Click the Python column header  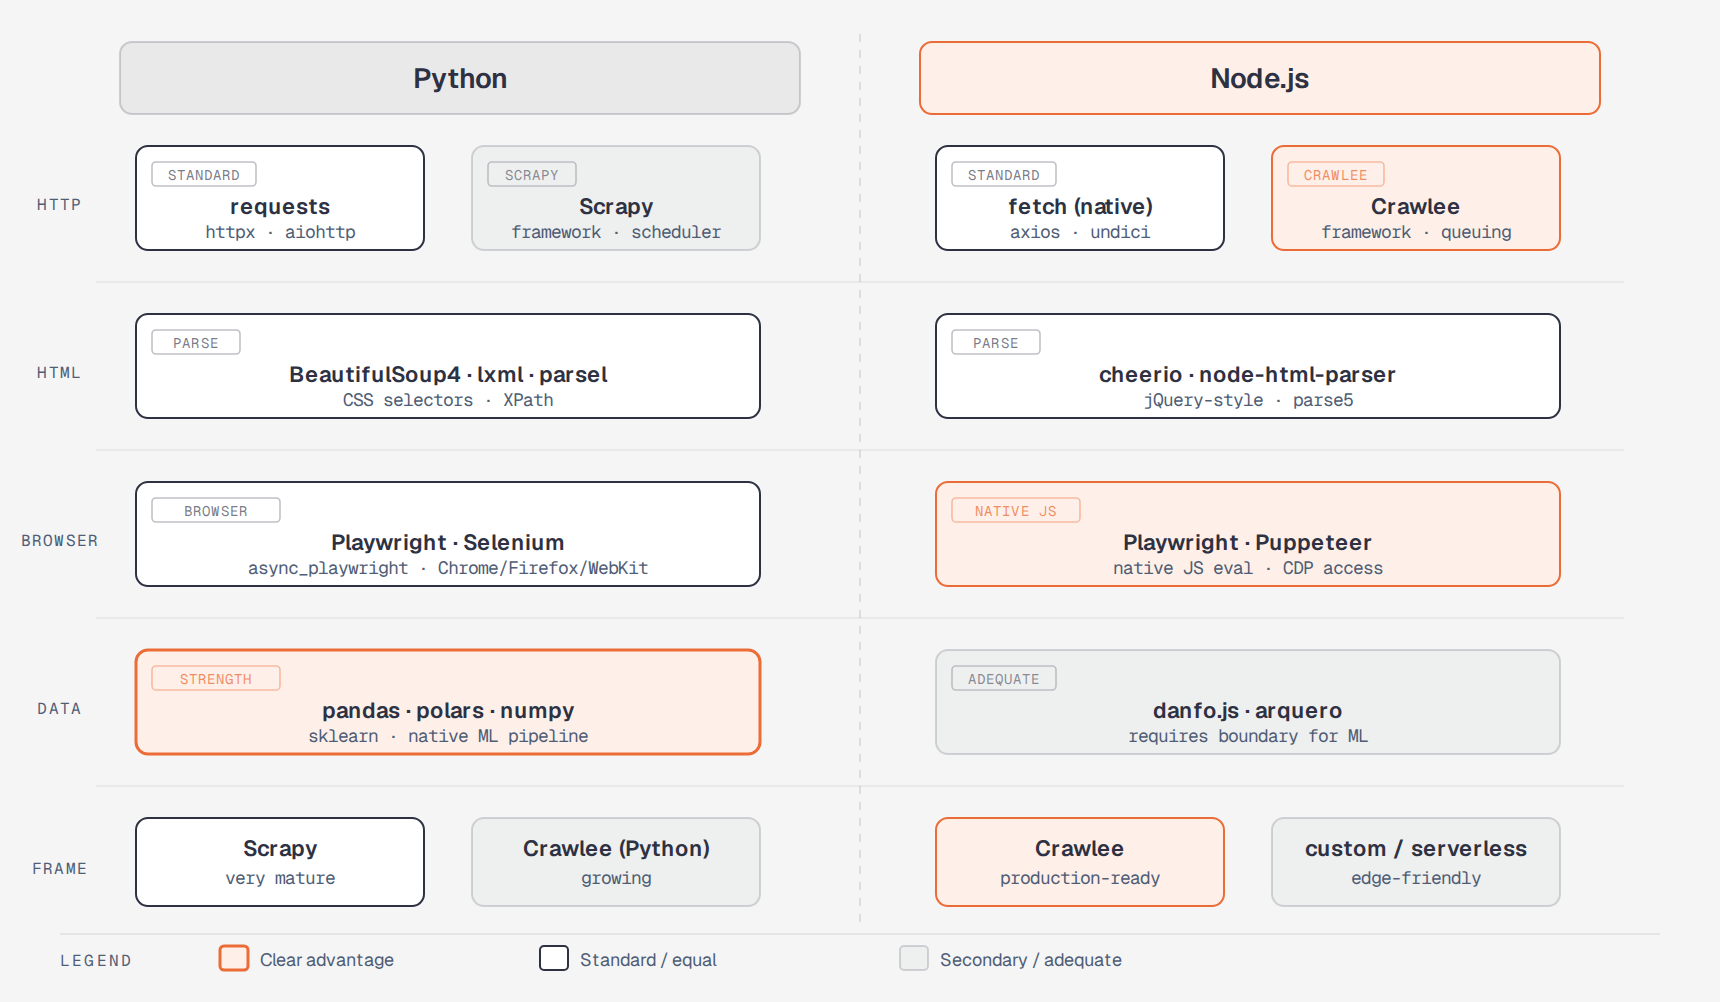point(460,78)
